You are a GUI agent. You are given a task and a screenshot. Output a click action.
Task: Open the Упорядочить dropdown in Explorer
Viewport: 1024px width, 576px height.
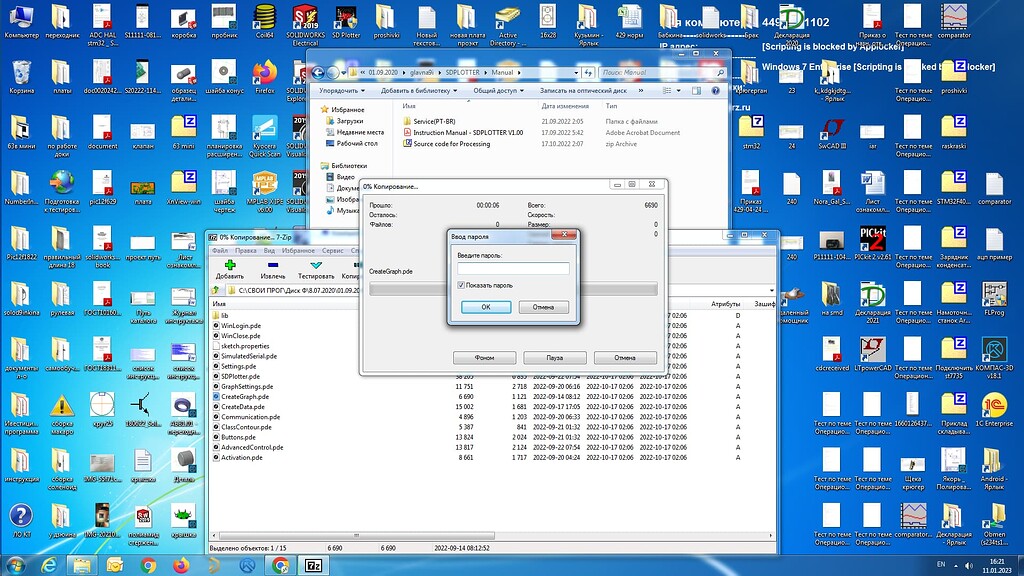point(344,90)
